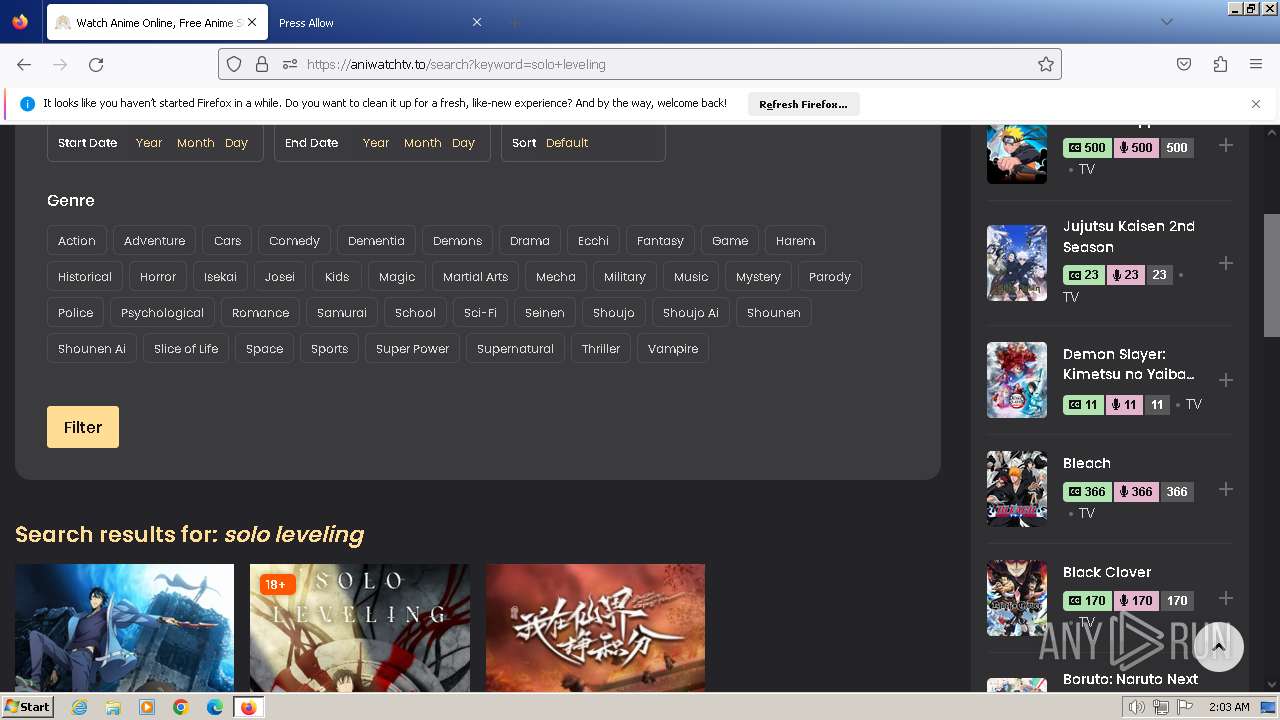Toggle the Psychological genre tag
The width and height of the screenshot is (1280, 720).
163,313
